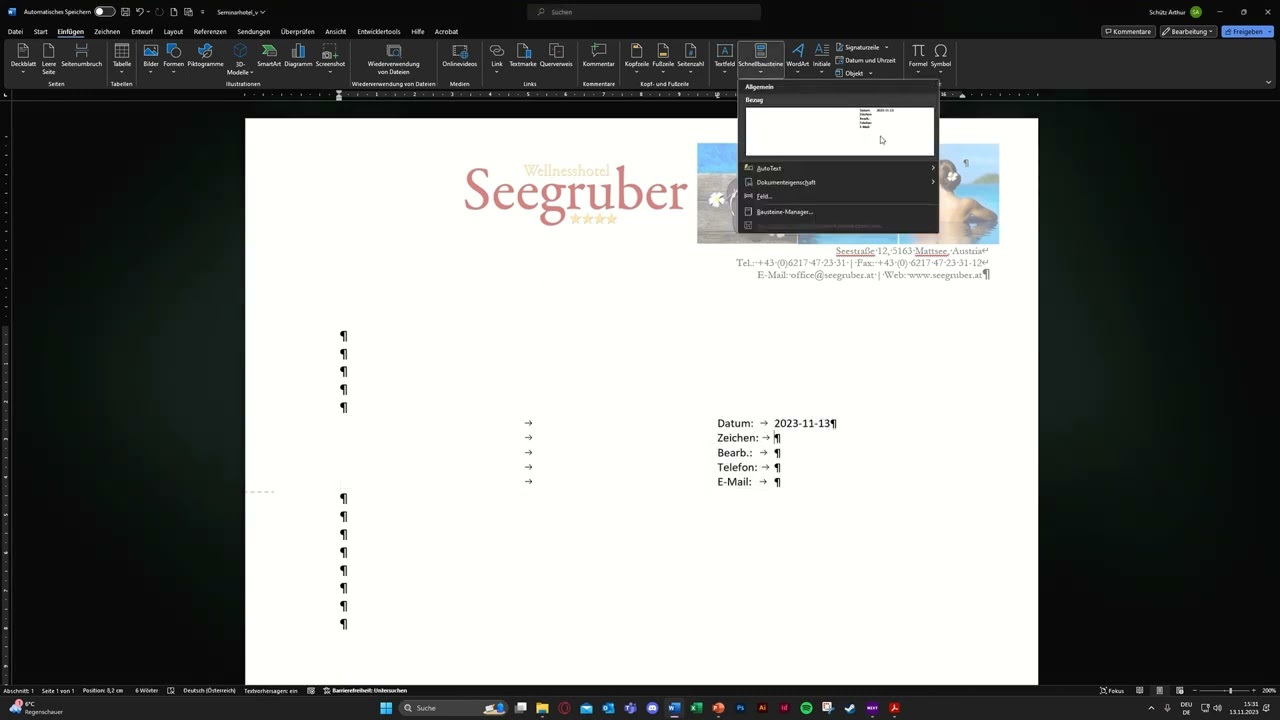Viewport: 1280px width, 720px height.
Task: Click the Screenshot tool
Action: click(330, 56)
